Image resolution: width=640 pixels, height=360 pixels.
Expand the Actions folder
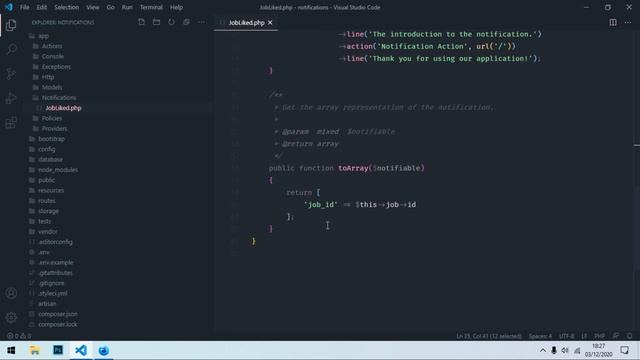tap(52, 46)
